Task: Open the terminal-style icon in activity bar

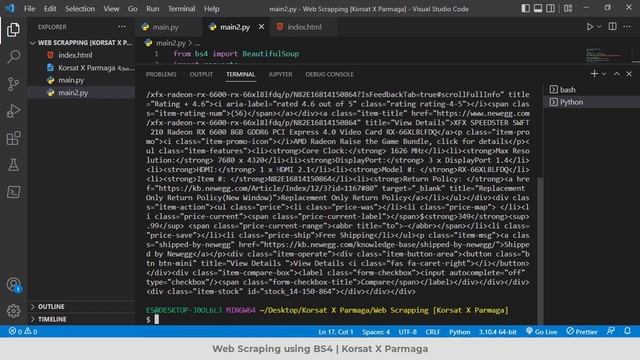Action: tap(13, 192)
